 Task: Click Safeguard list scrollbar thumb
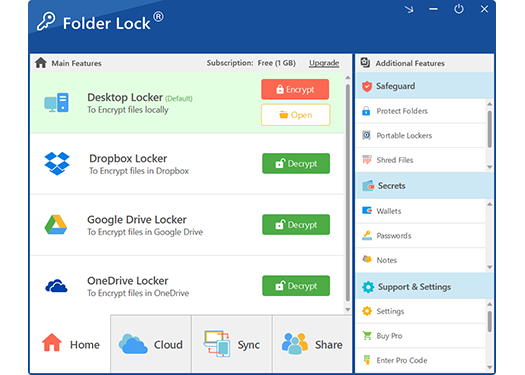pyautogui.click(x=490, y=129)
